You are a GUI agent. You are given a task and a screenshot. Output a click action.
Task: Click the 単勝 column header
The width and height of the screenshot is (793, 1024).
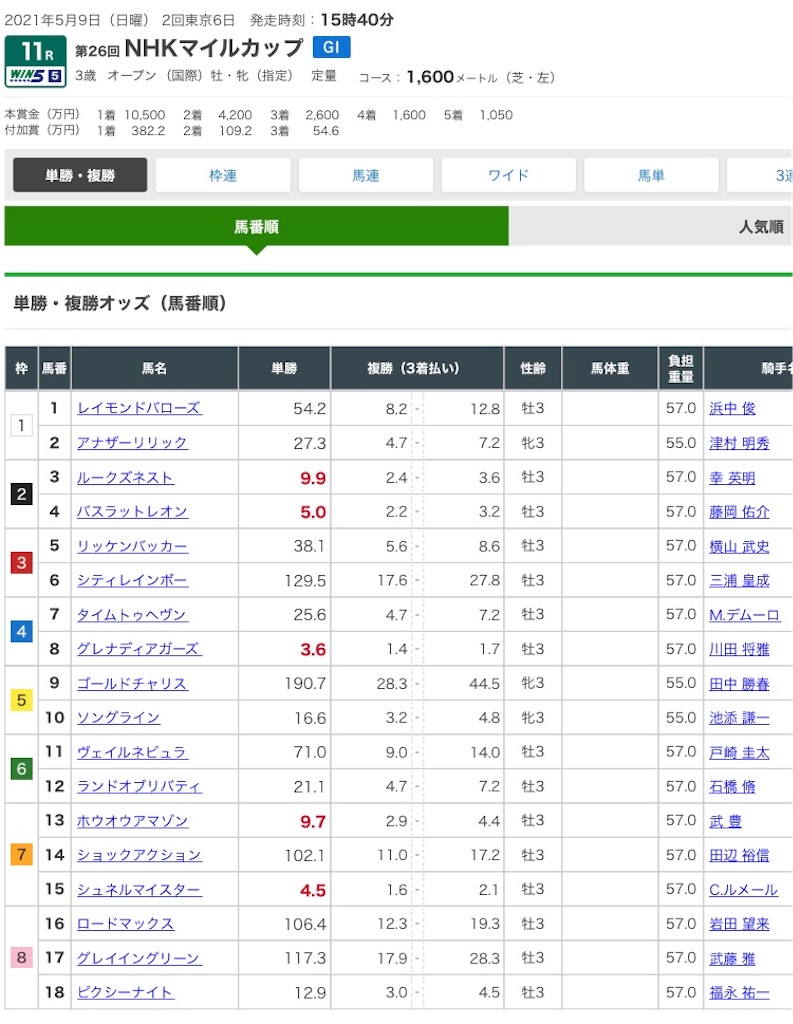click(x=284, y=368)
